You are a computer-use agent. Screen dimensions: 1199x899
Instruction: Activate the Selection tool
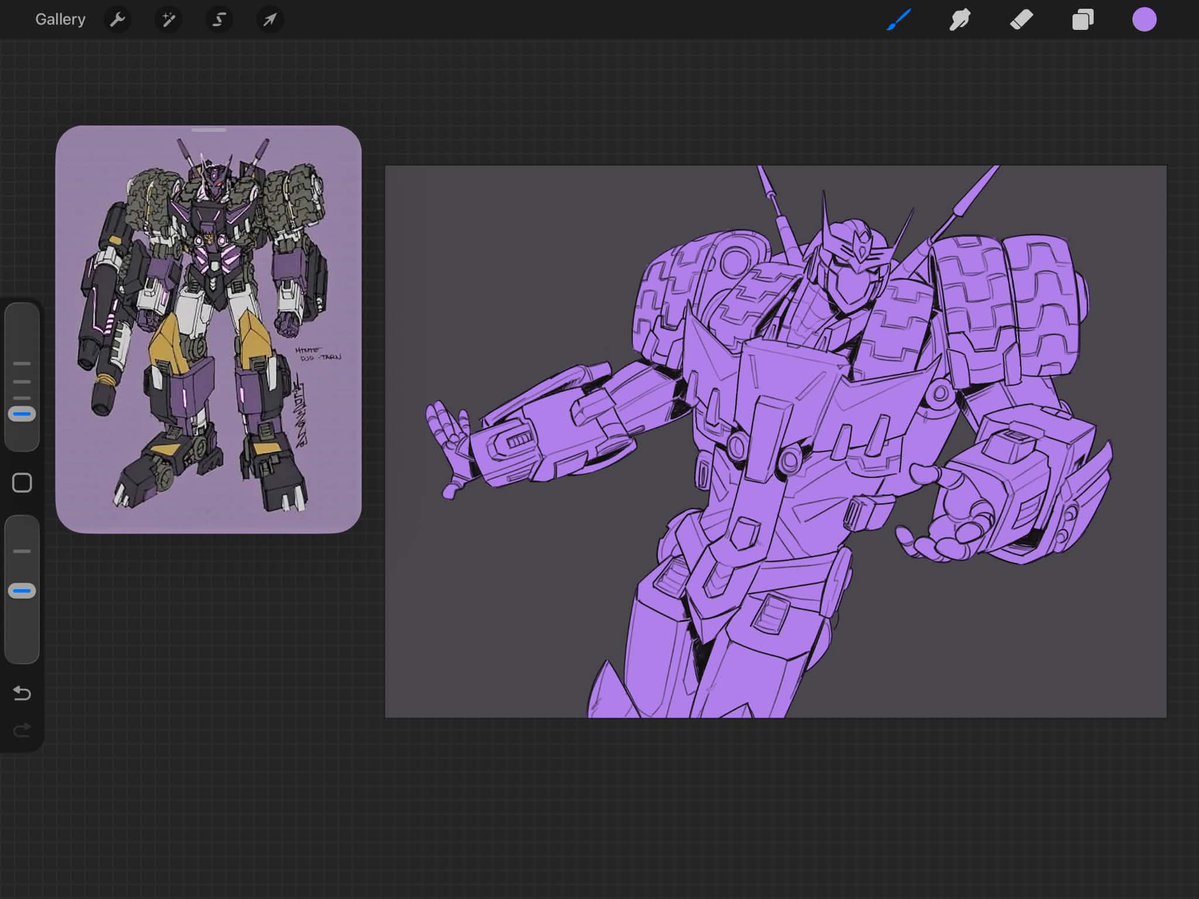coord(219,19)
